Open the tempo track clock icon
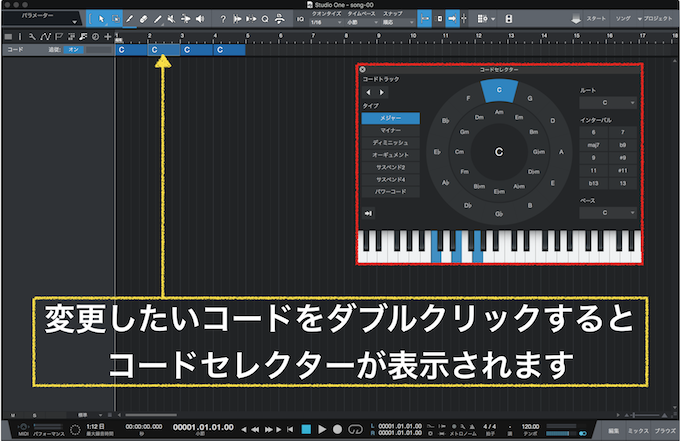Screen dimensions: 680x441 pos(95,37)
